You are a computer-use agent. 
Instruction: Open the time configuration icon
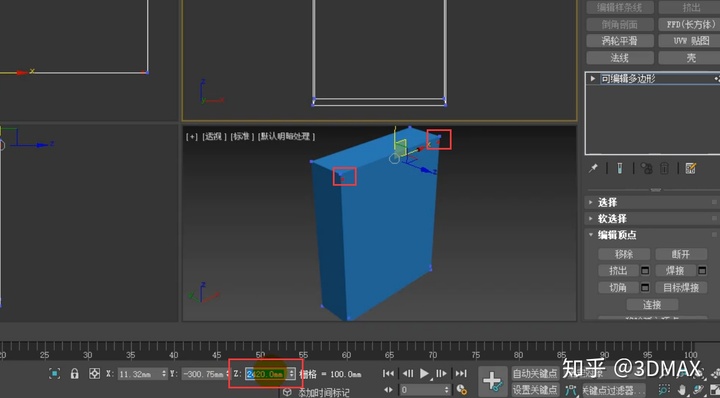pos(461,390)
